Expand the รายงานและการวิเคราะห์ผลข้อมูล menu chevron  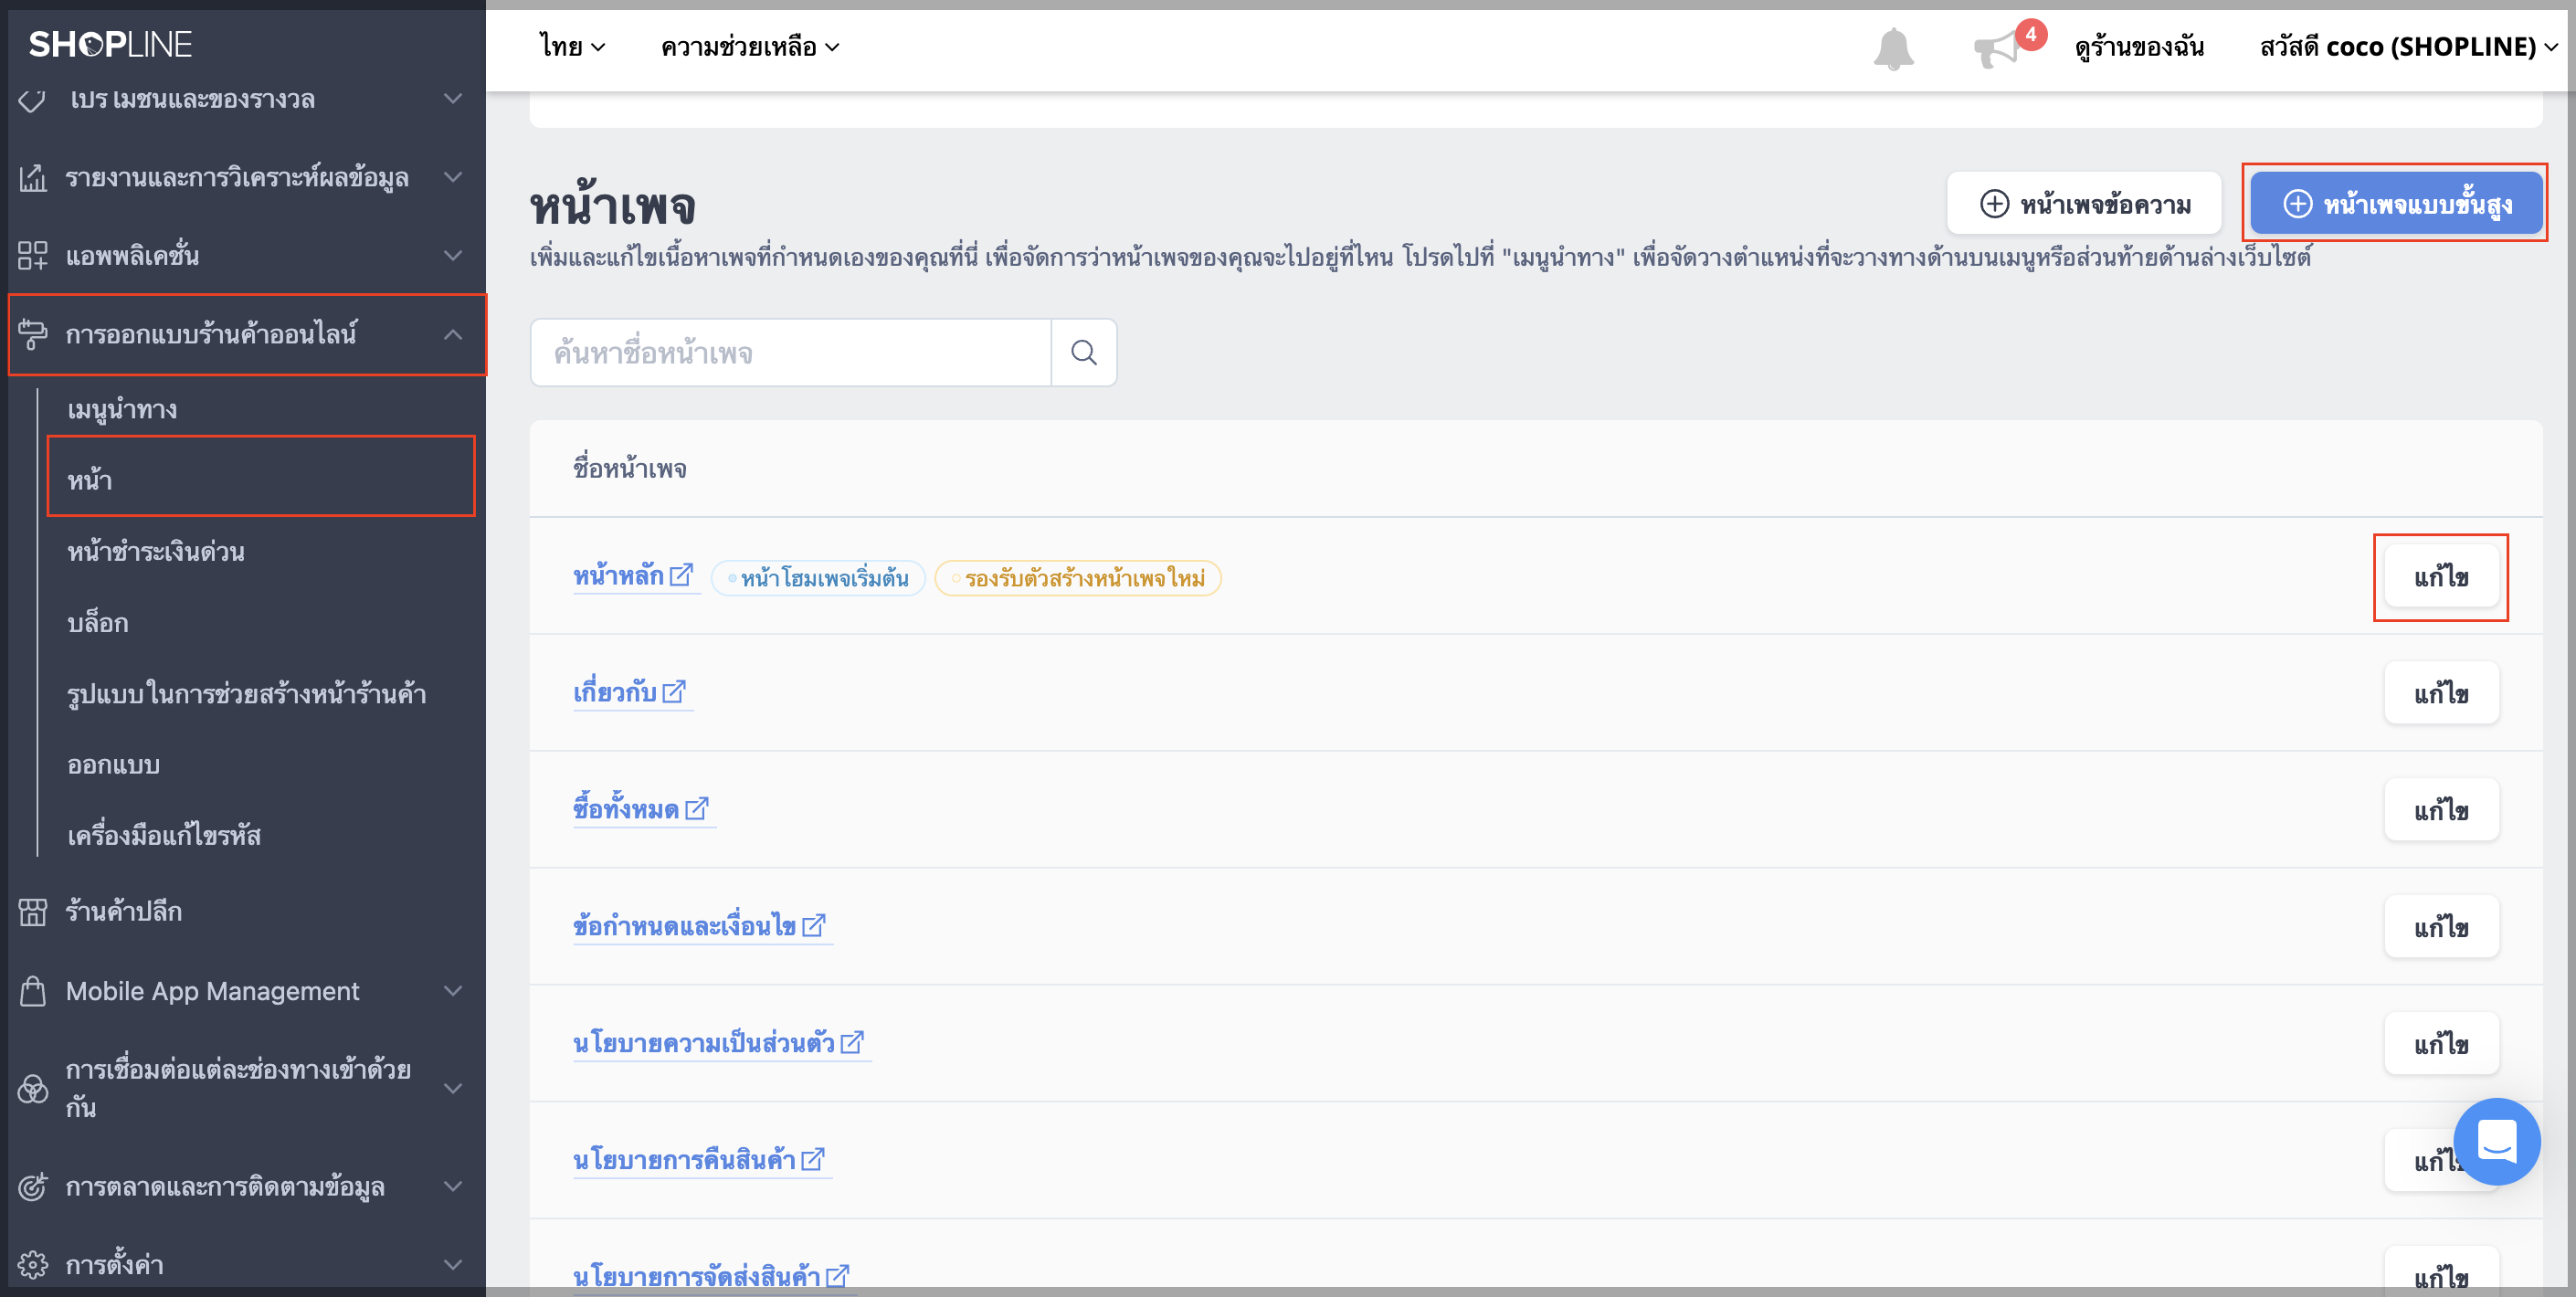[453, 178]
